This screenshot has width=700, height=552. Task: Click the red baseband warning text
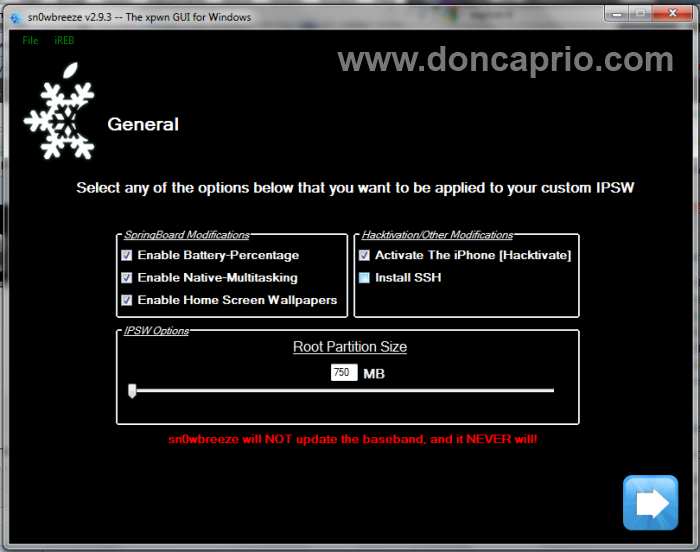coord(353,439)
